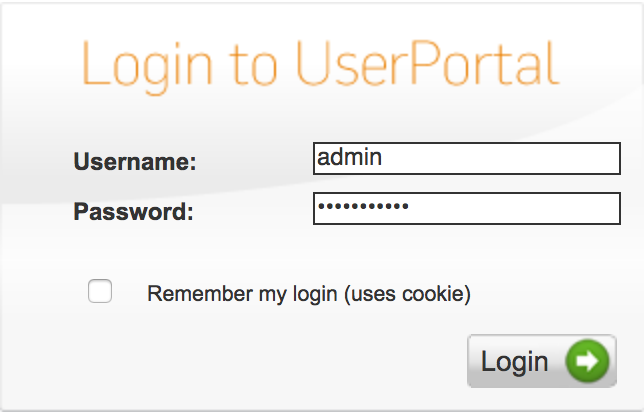Click the "Username:" label
The image size is (644, 416).
[135, 161]
